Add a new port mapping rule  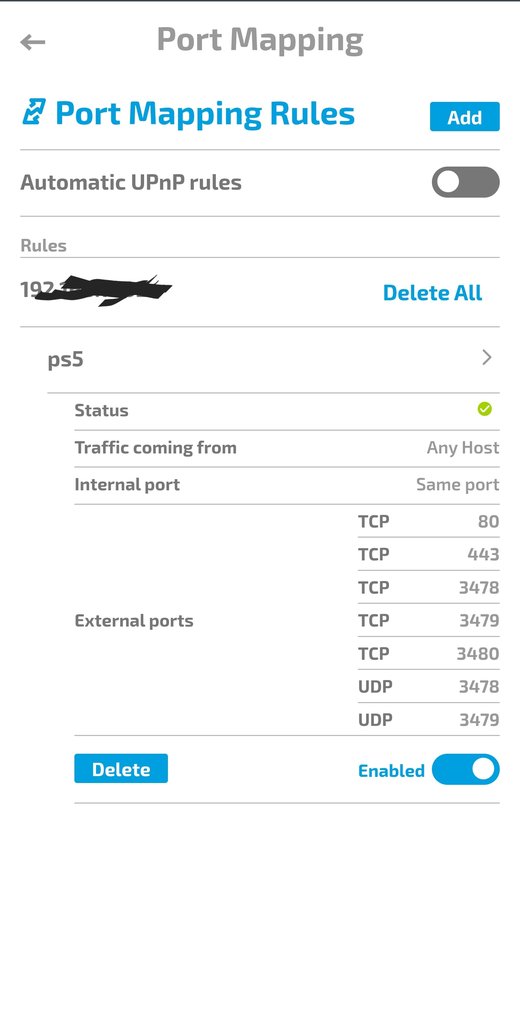click(464, 117)
